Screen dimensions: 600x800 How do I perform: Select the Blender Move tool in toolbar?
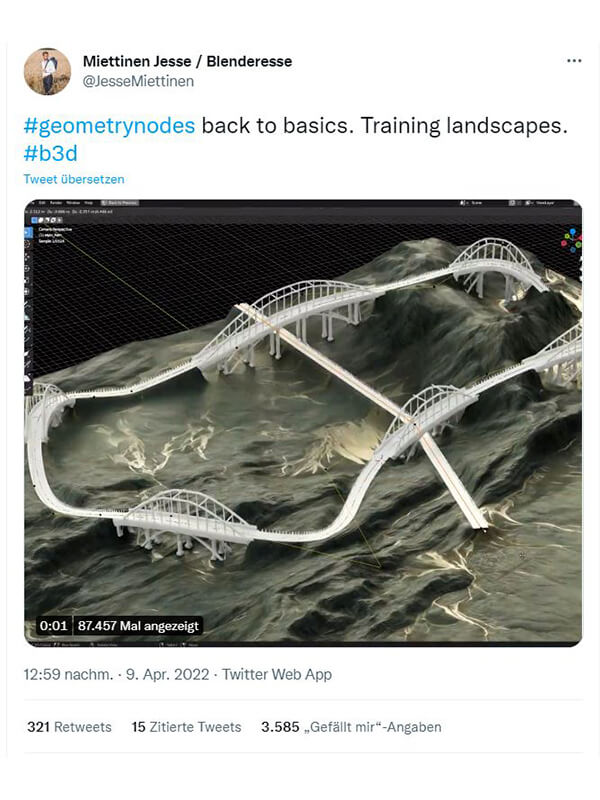pyautogui.click(x=27, y=256)
